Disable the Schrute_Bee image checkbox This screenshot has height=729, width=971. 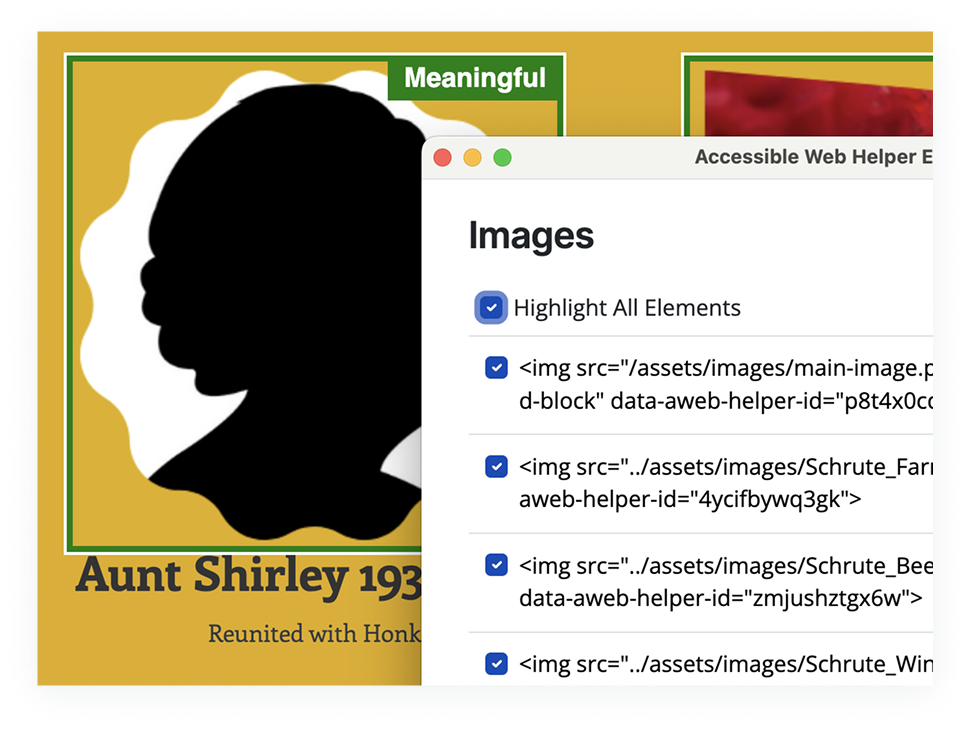[496, 565]
